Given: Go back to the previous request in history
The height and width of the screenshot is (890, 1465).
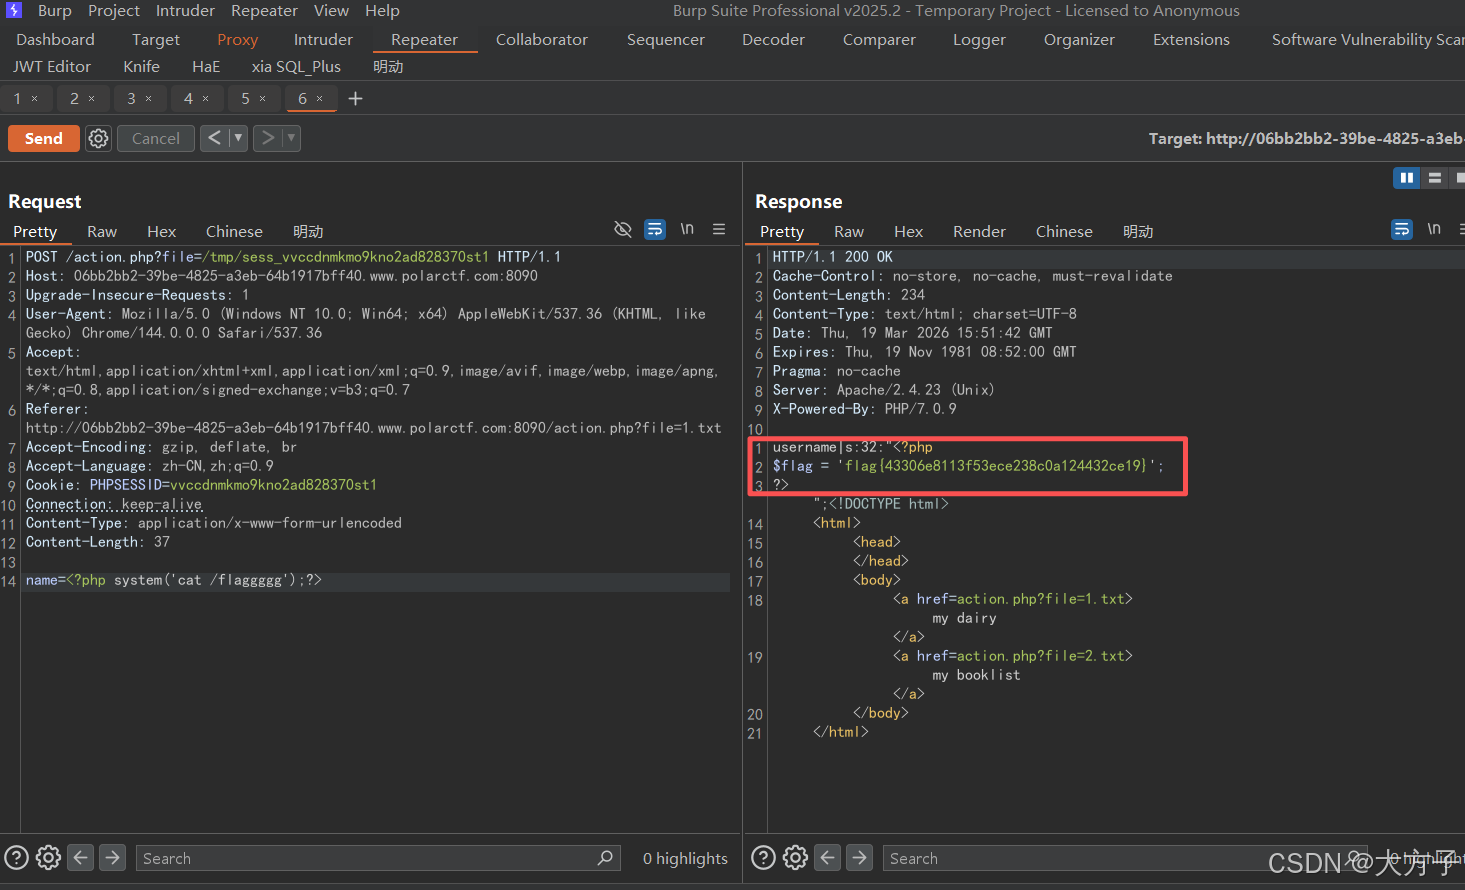Looking at the screenshot, I should coord(214,138).
